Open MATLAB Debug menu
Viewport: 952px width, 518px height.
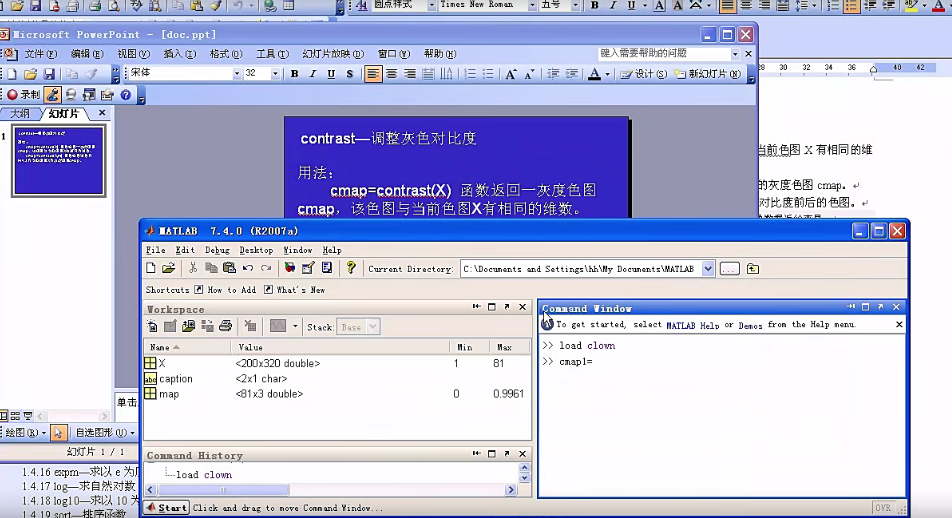click(217, 250)
